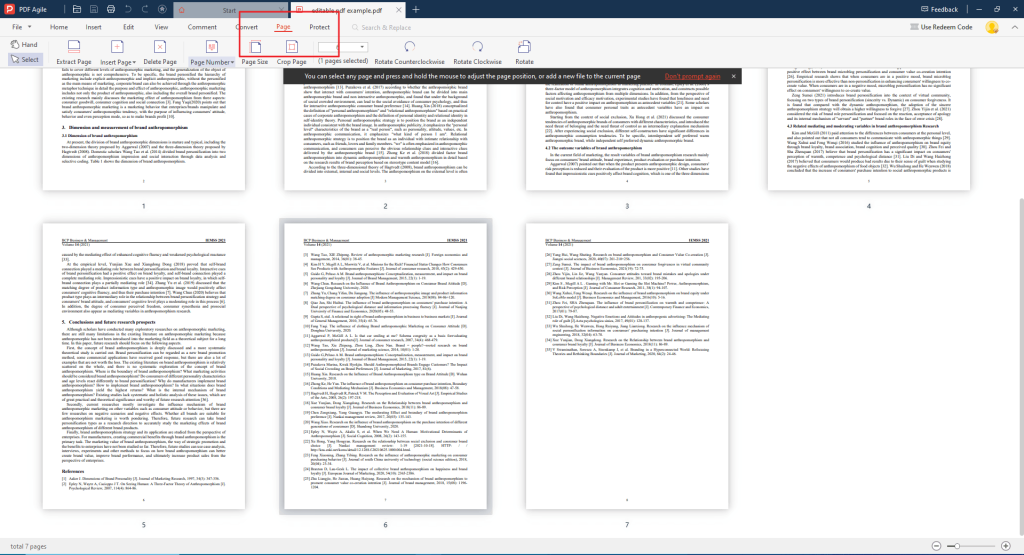Adjust the zoom slider handle
Image resolution: width=1024 pixels, height=555 pixels.
pyautogui.click(x=957, y=546)
